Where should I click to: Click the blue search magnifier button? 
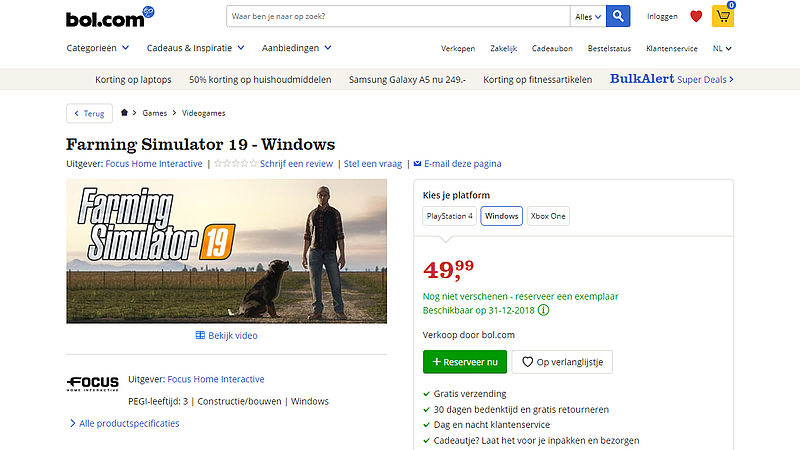(x=618, y=16)
